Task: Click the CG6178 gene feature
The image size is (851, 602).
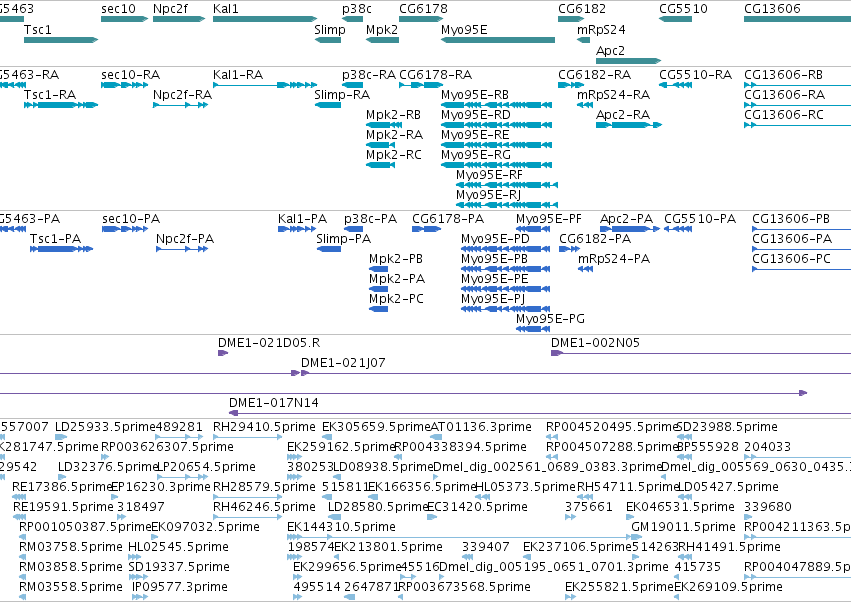Action: pyautogui.click(x=421, y=19)
